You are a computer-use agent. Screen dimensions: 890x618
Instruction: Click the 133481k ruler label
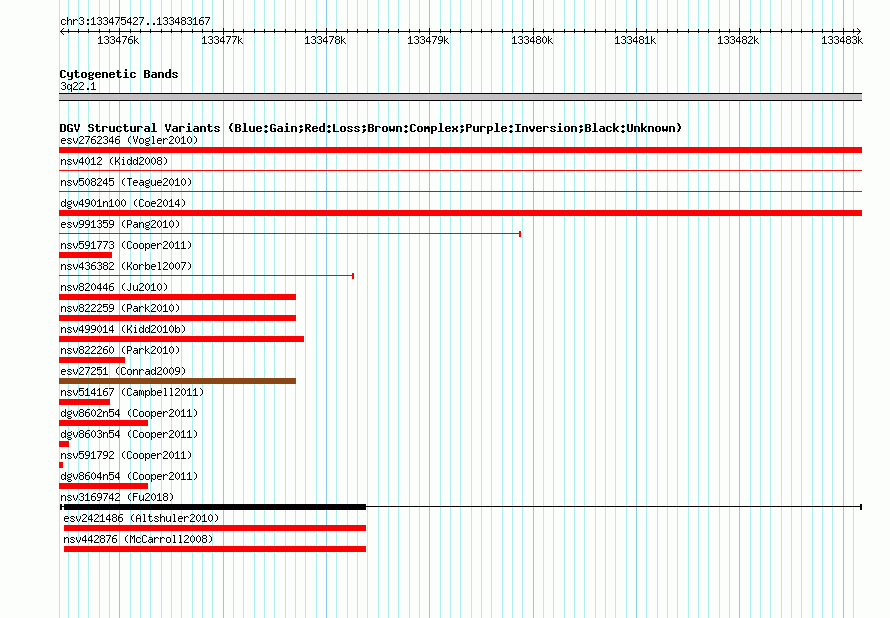point(635,40)
